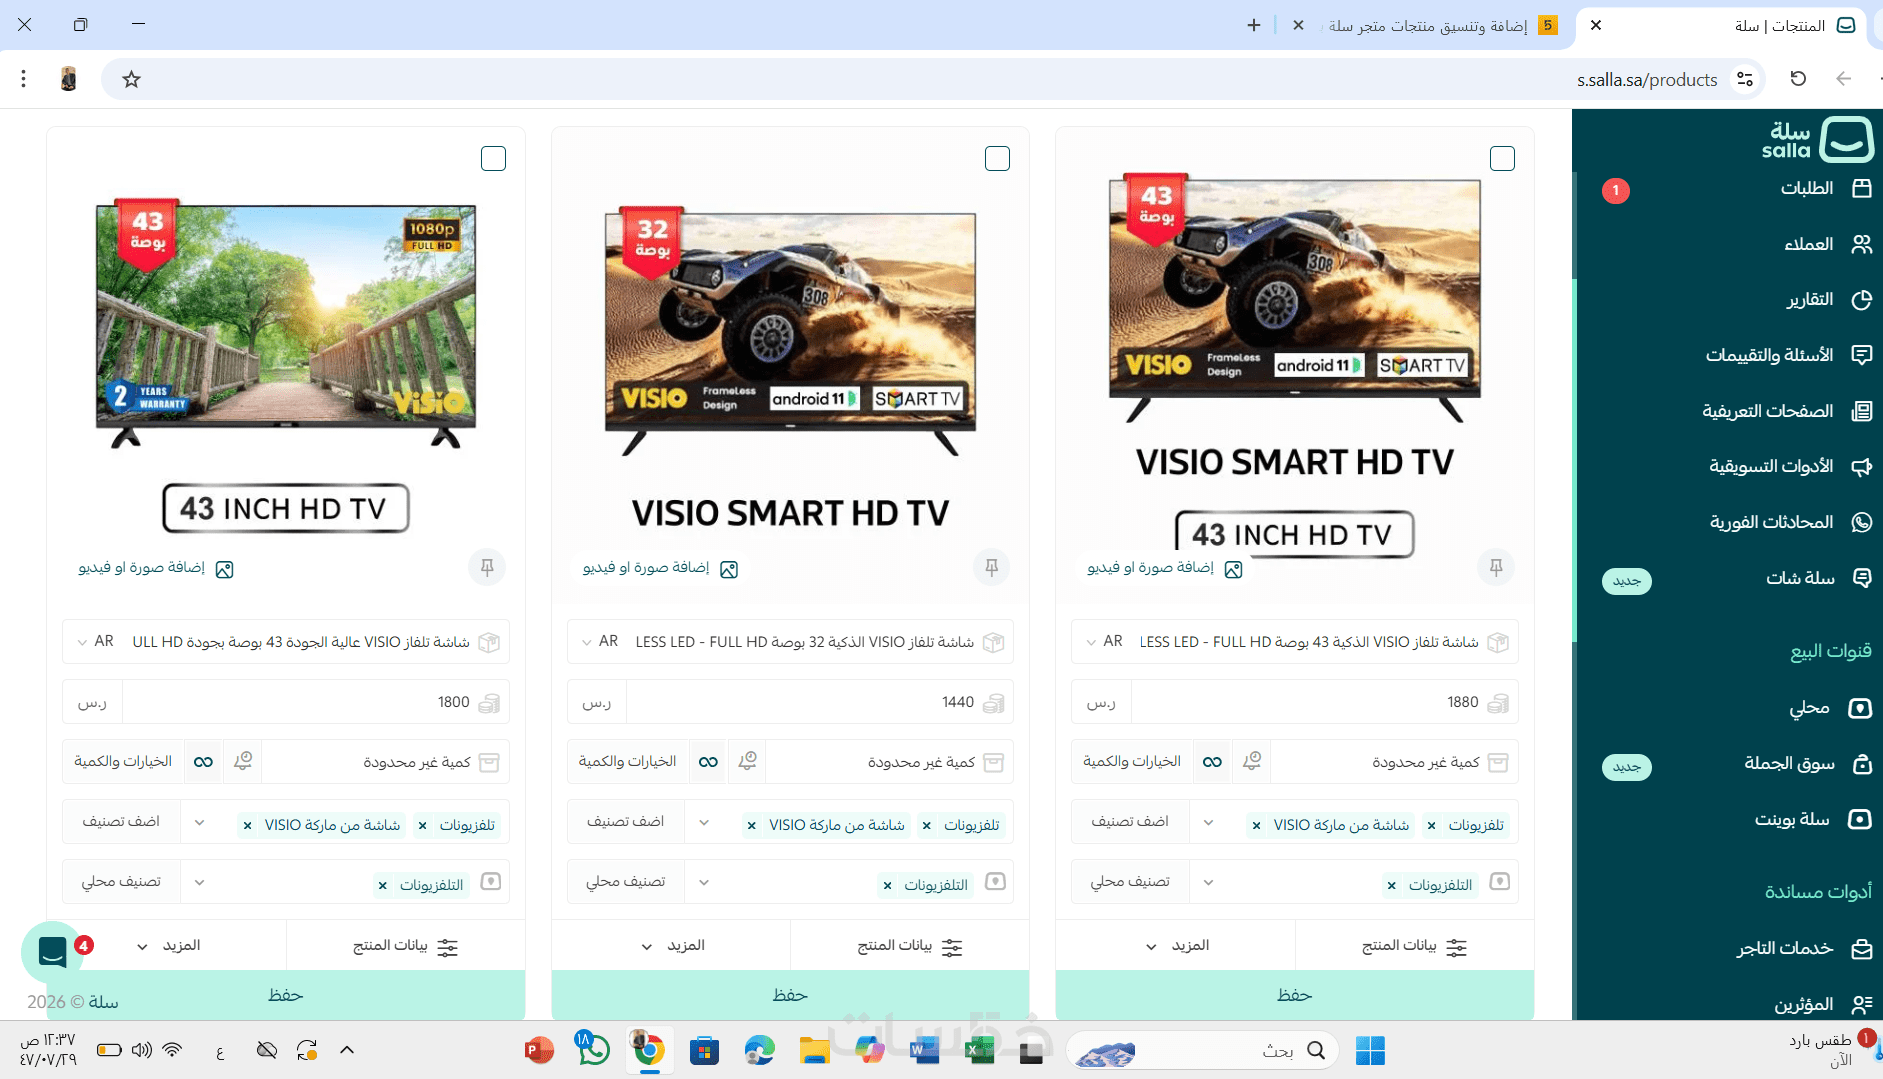Open الأدوات التسويقية marketing tools

(x=1790, y=466)
